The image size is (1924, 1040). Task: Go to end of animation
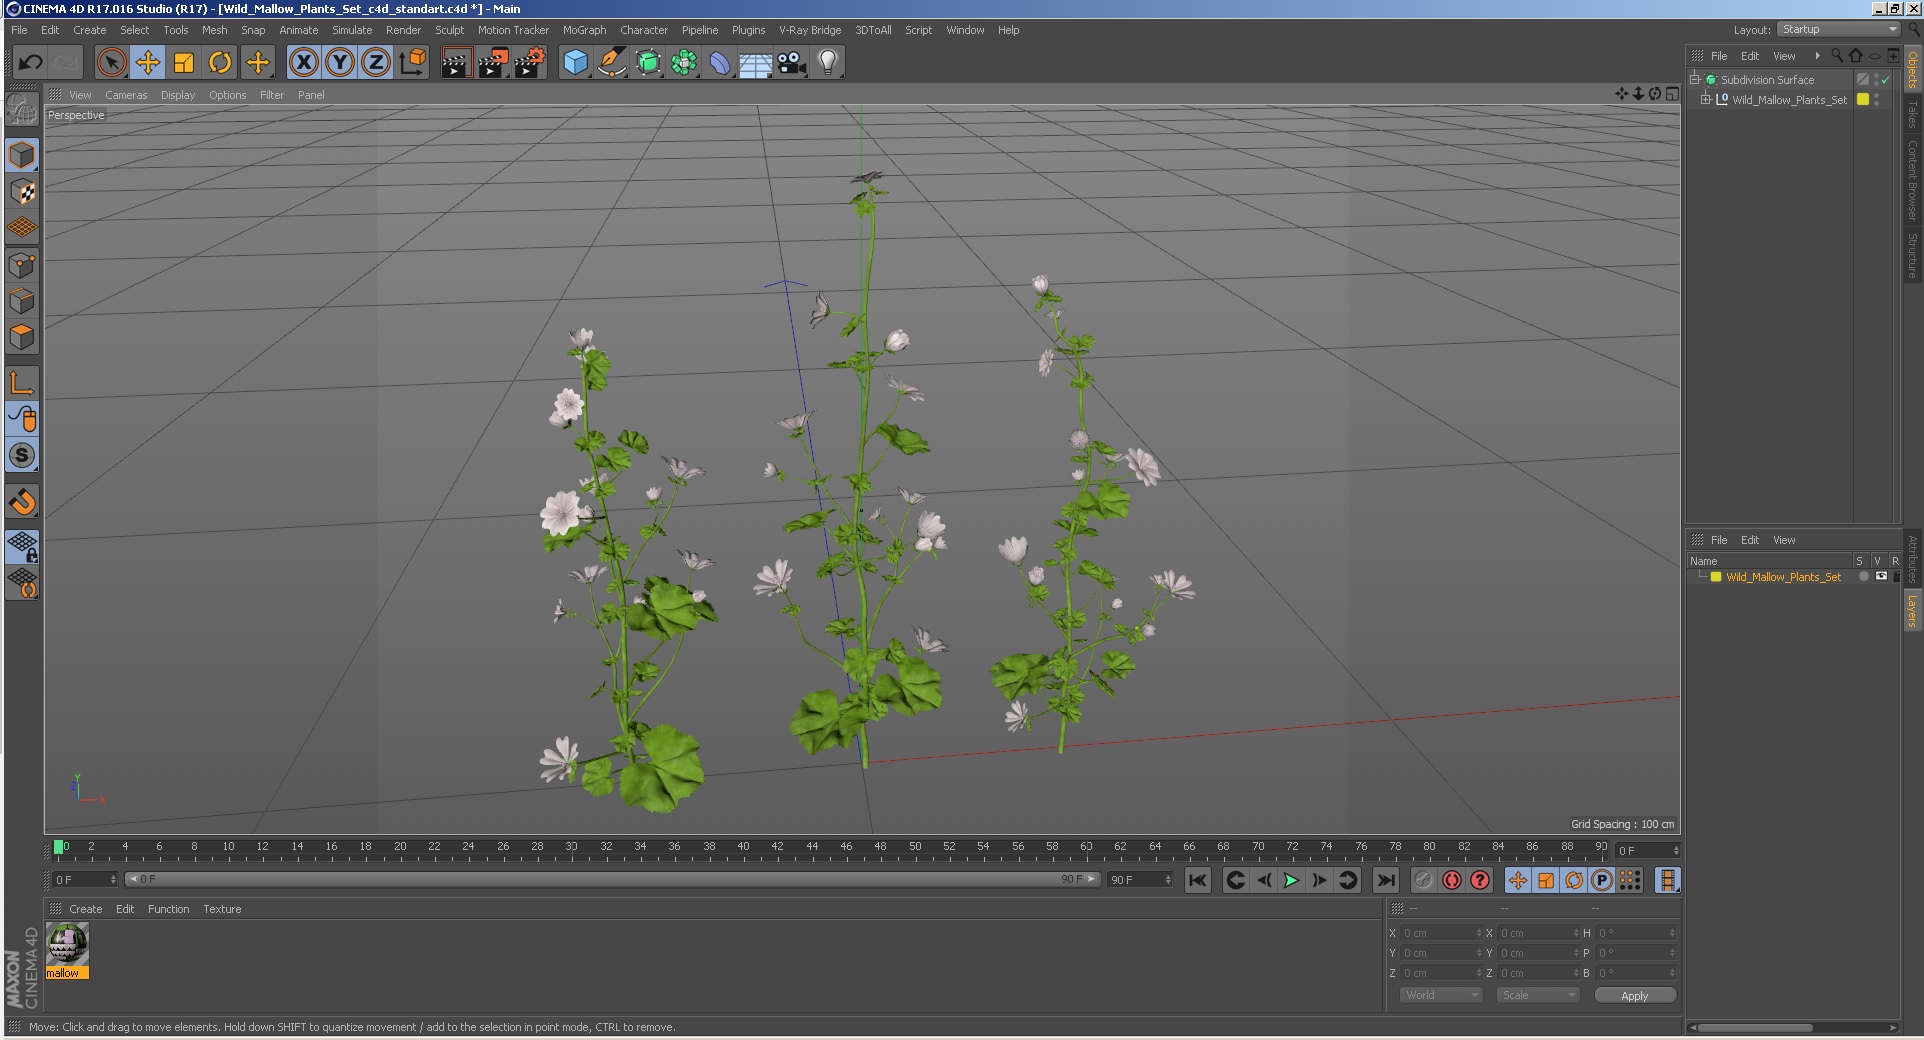pyautogui.click(x=1385, y=880)
